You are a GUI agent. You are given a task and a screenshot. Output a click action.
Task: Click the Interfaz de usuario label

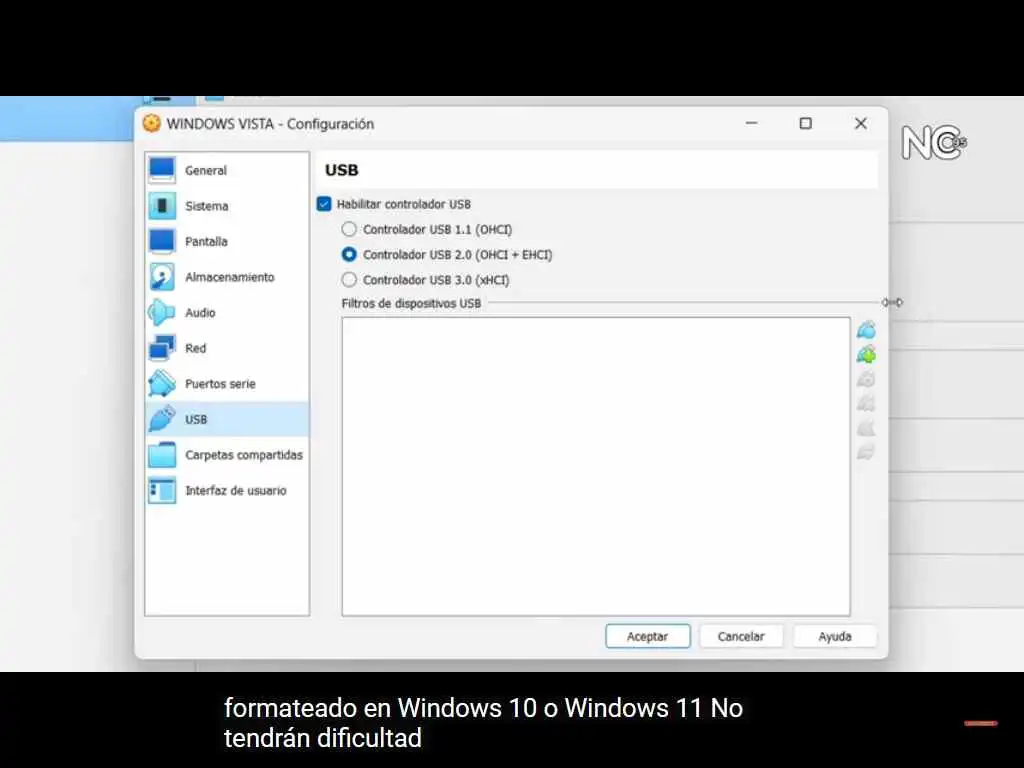tap(236, 490)
